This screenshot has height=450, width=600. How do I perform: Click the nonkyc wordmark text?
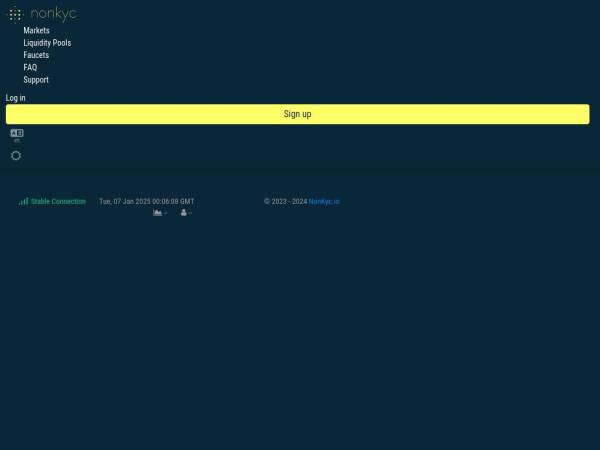coord(53,14)
